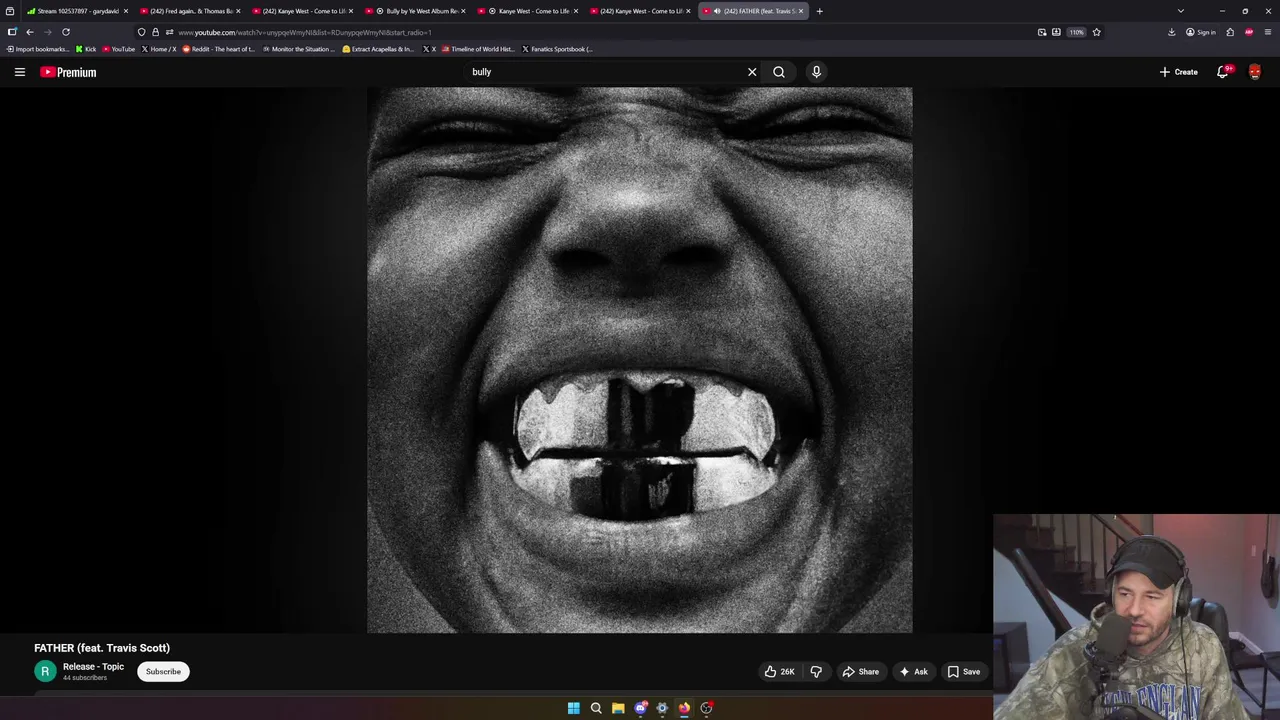
Task: Open 'Monitor the Situation' bookmark
Action: click(299, 49)
